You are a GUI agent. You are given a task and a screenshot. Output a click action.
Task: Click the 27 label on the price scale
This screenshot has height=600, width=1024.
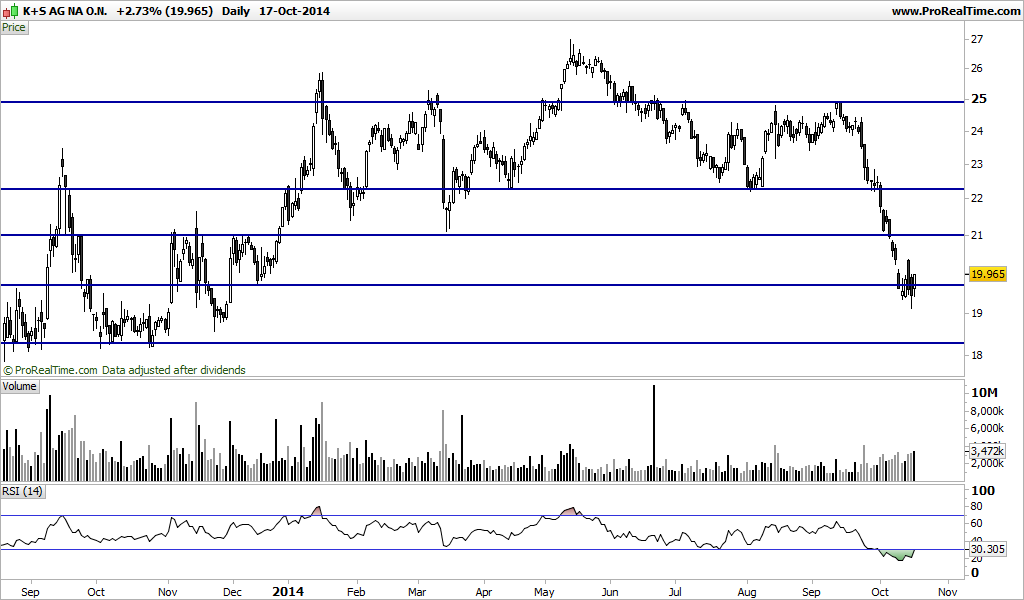[x=977, y=39]
